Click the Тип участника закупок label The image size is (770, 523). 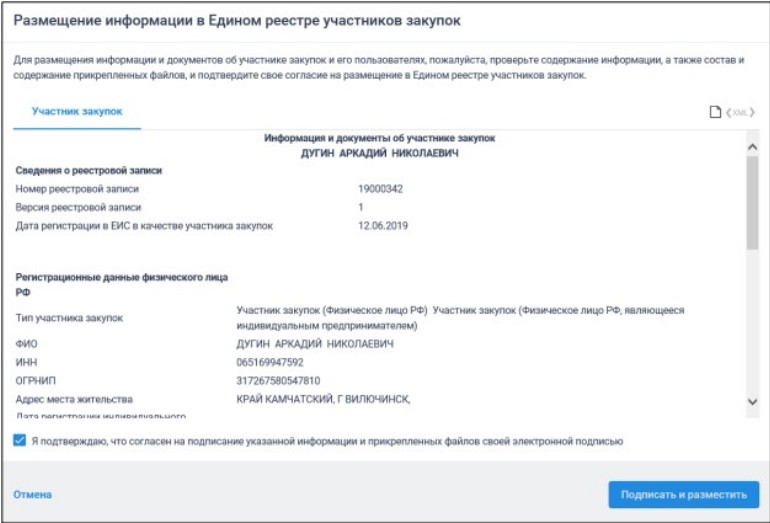[69, 318]
